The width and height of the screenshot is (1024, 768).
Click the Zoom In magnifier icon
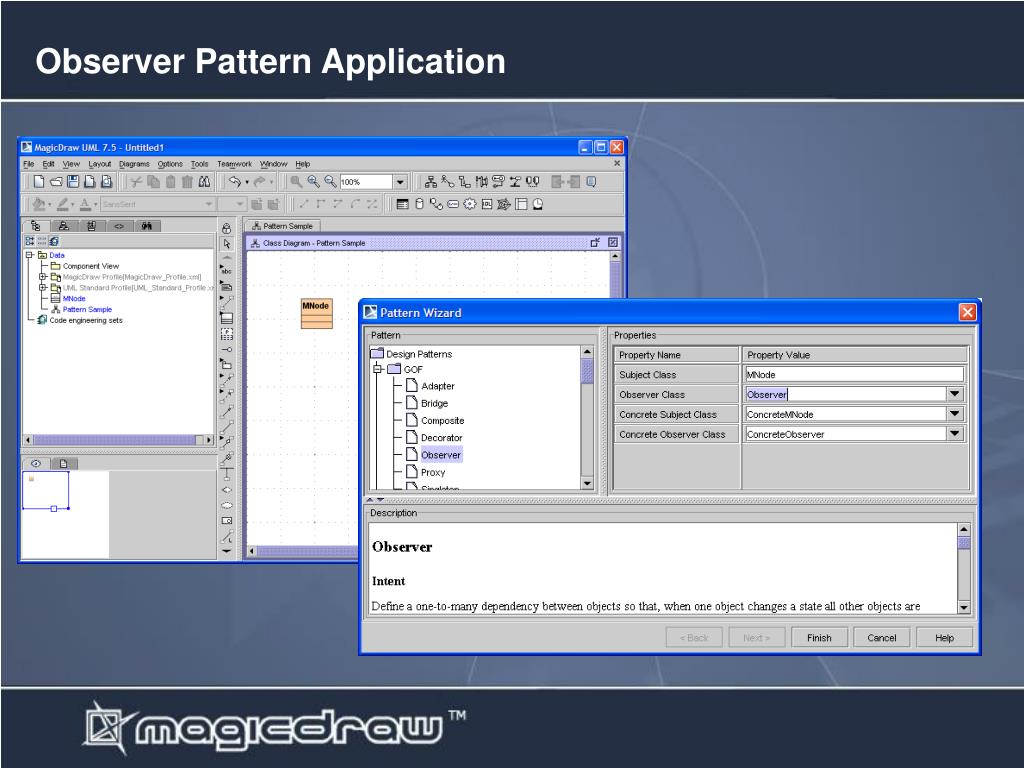click(x=314, y=182)
